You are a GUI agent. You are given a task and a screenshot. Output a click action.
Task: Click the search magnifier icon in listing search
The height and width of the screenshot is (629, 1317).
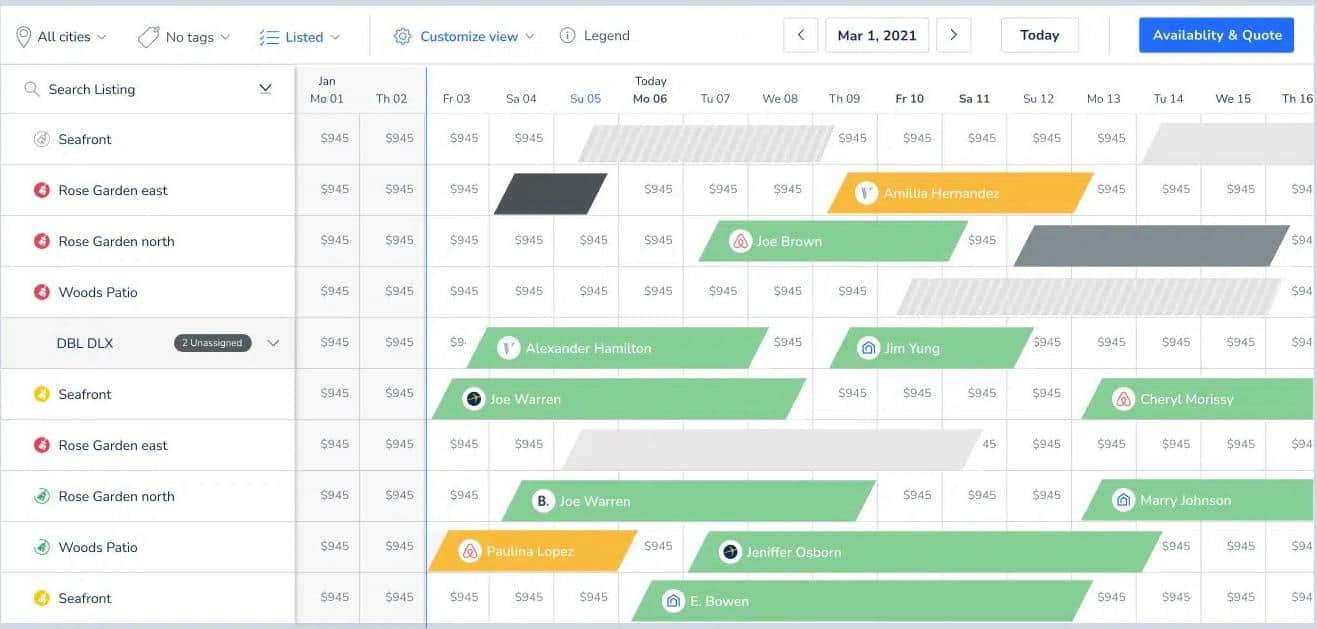coord(32,89)
